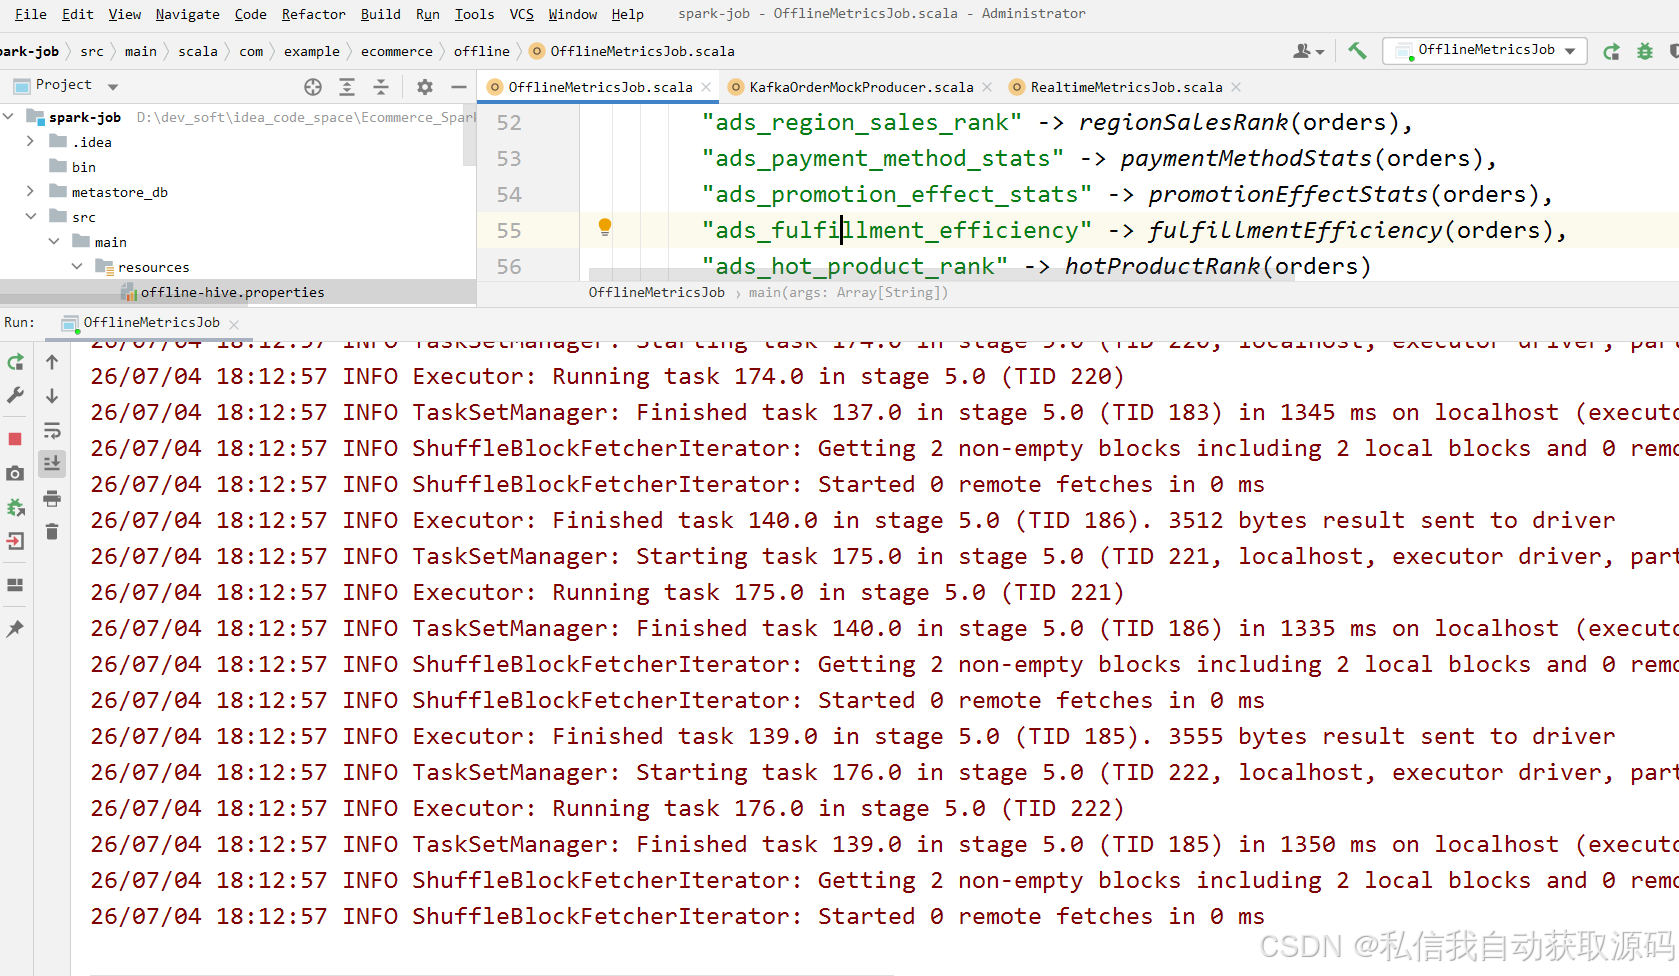Toggle scroll to end of console
The image size is (1679, 976).
pos(52,463)
